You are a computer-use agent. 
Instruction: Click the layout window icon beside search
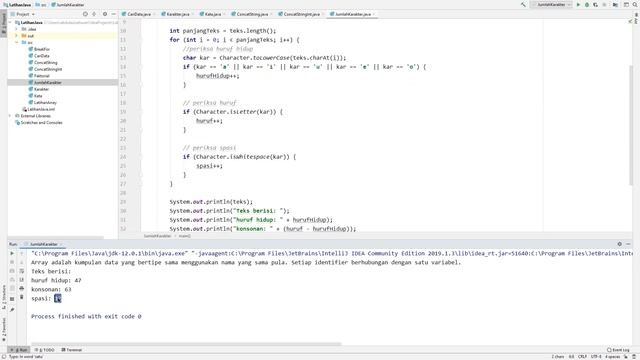point(626,4)
